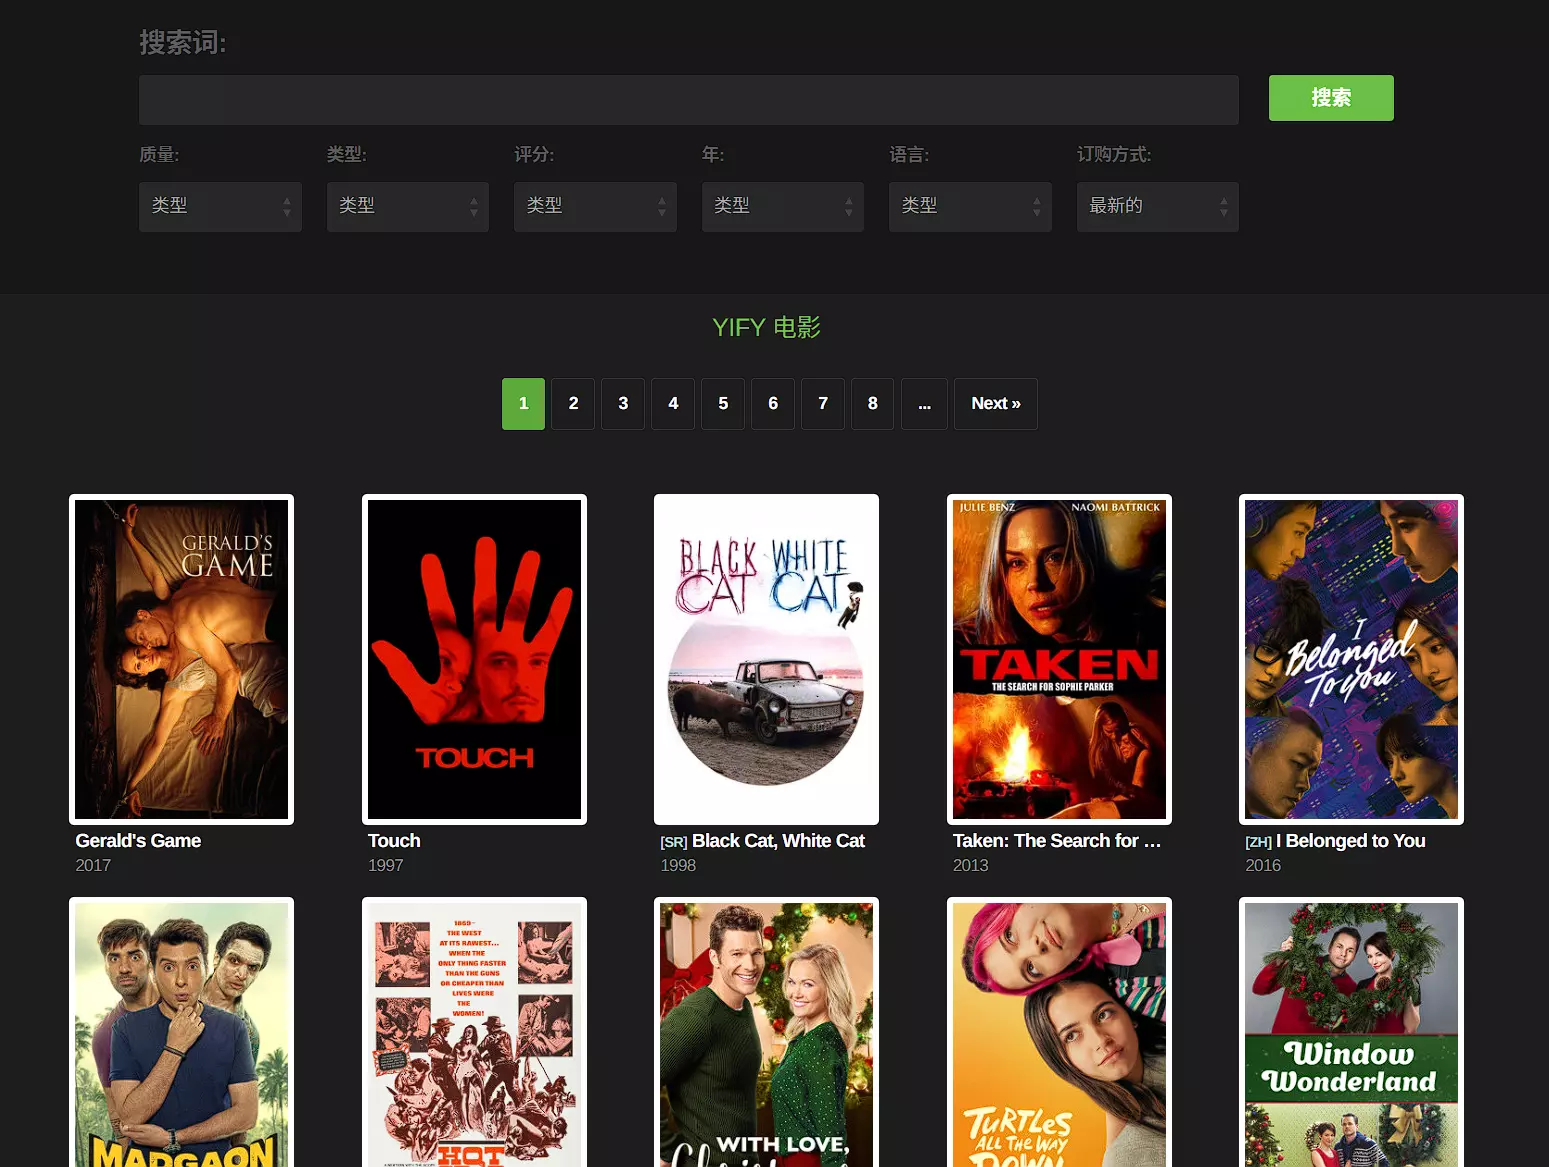View the I Belonged to You poster
1549x1167 pixels.
click(1351, 659)
